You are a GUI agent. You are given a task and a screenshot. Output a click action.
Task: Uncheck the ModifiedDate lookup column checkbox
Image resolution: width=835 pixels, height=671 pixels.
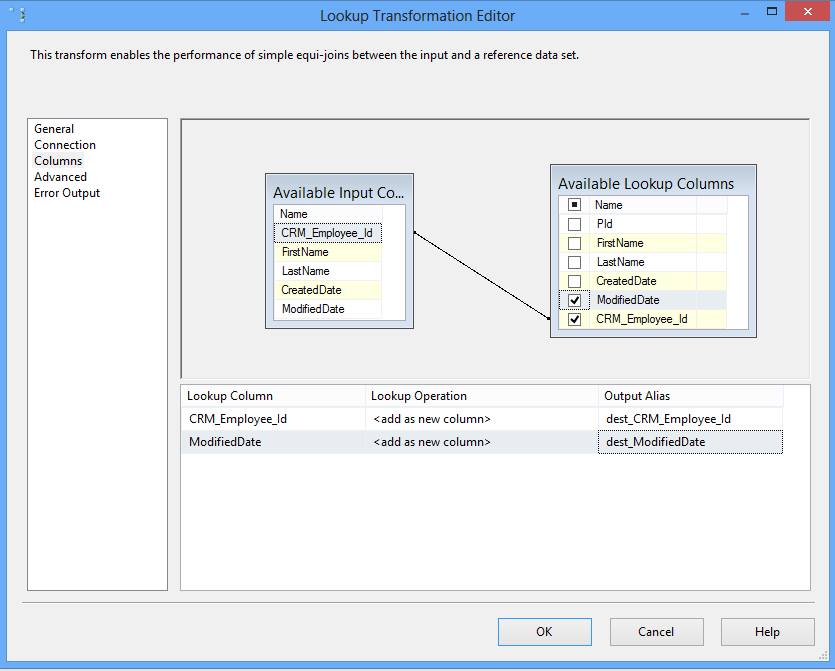(574, 300)
